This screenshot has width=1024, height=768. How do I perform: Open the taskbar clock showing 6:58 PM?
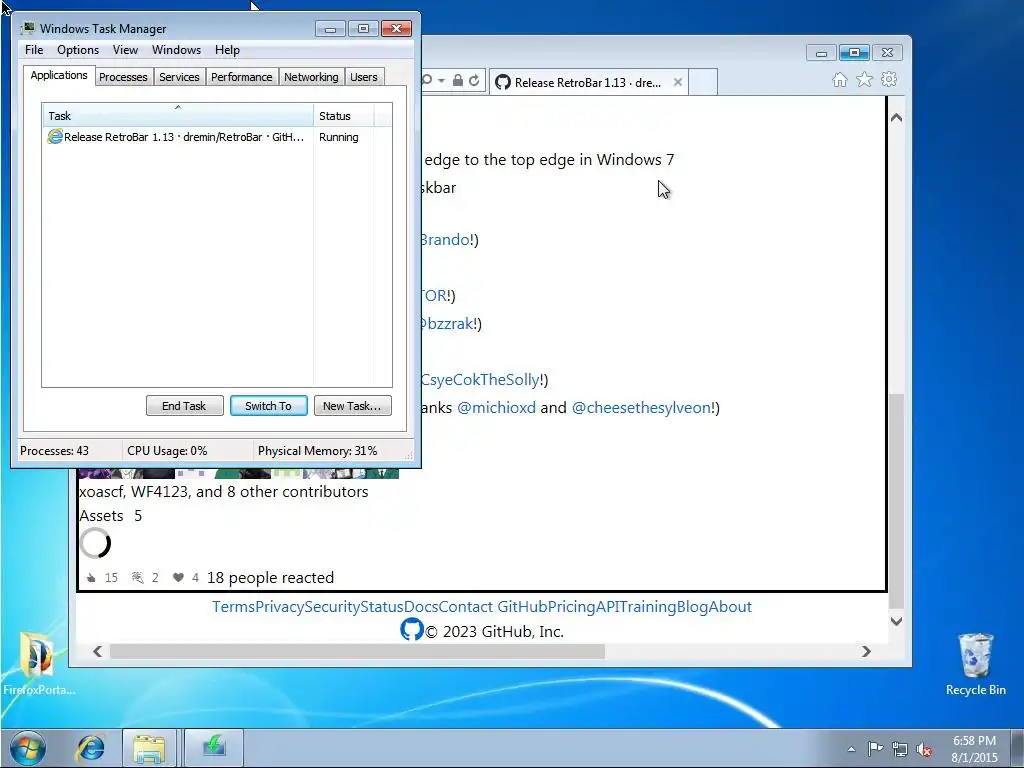(974, 749)
